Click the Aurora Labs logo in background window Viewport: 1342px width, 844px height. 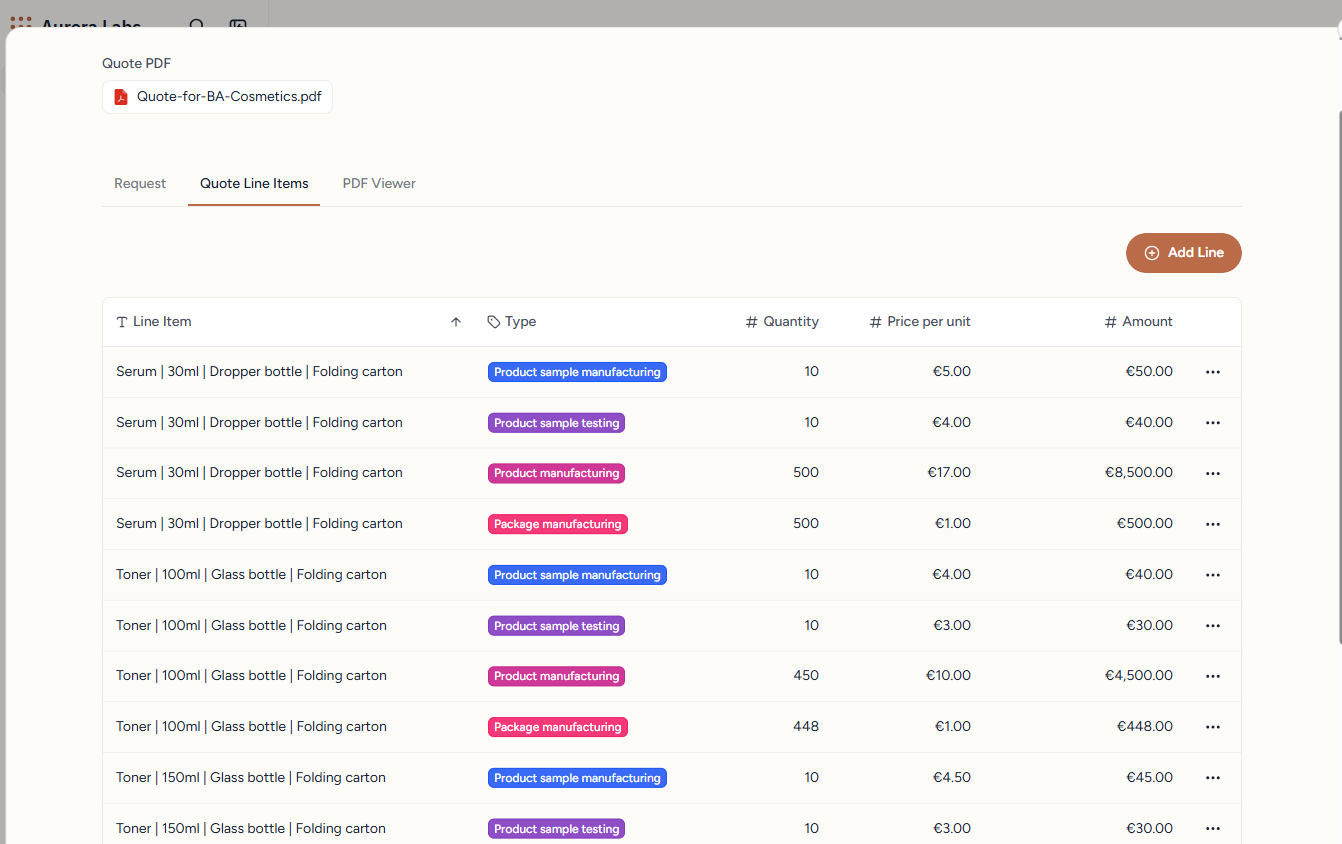[20, 22]
